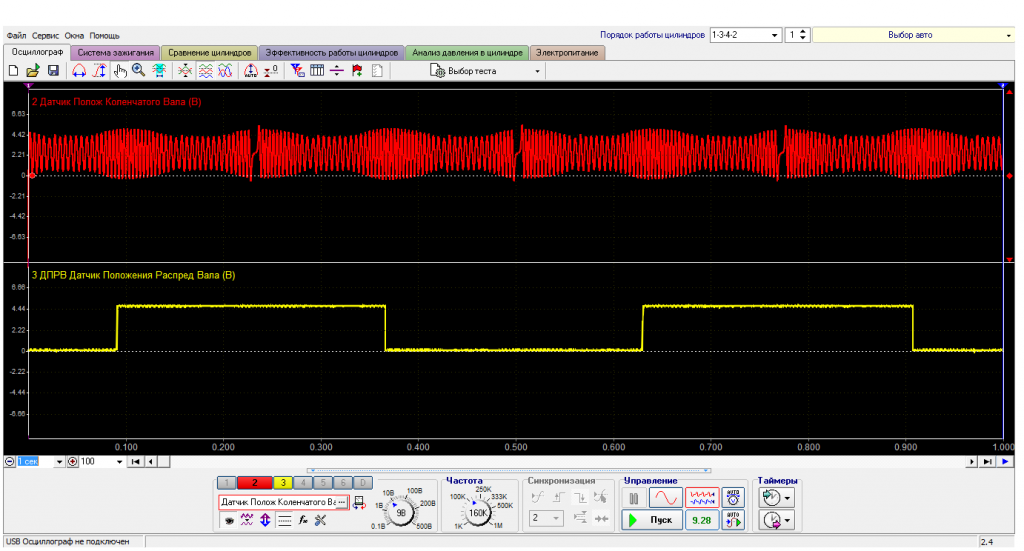
Task: Open the 1 сек time scale dropdown
Action: click(59, 462)
